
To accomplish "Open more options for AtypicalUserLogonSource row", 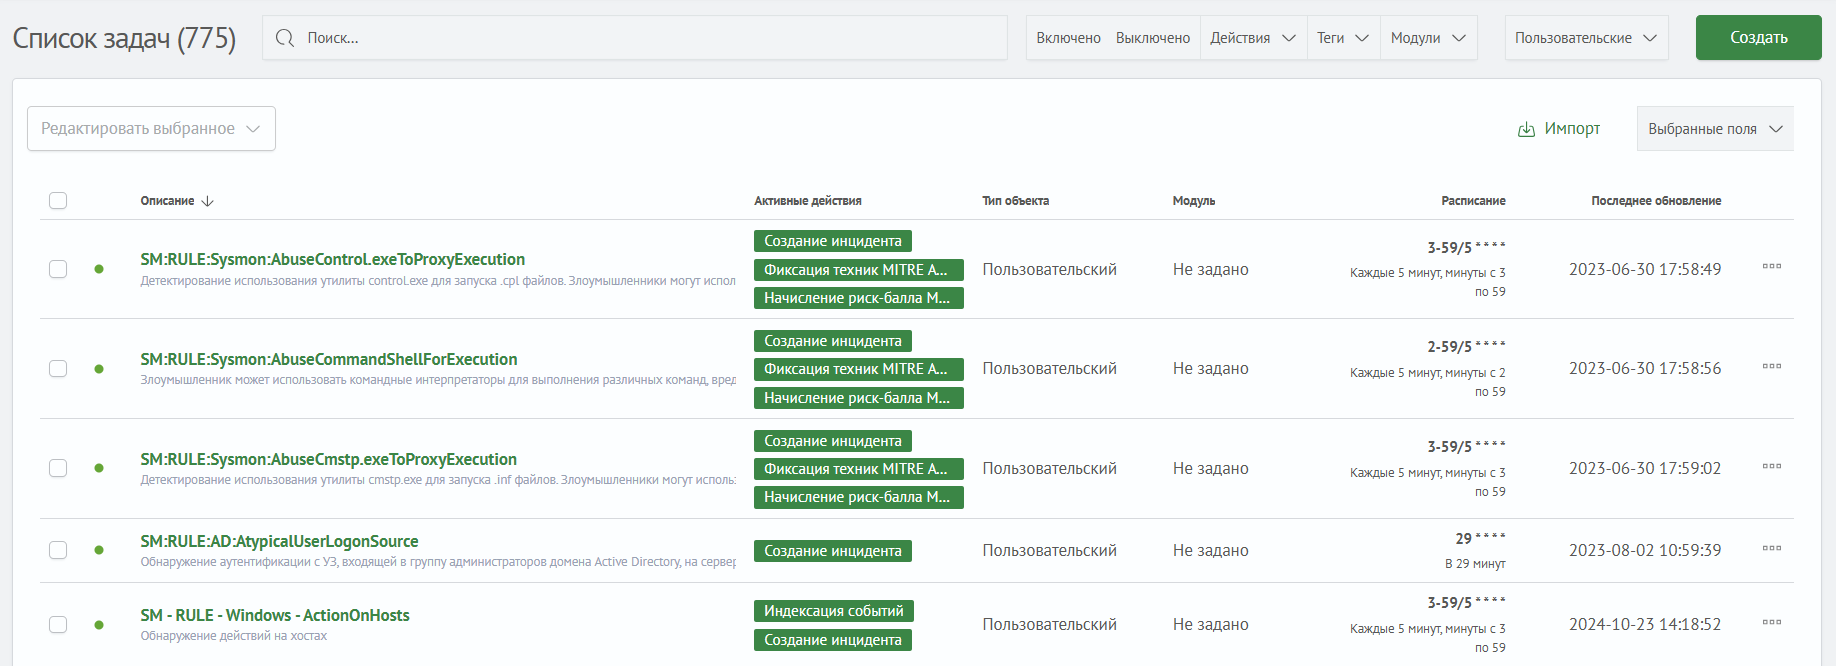I will [1772, 548].
